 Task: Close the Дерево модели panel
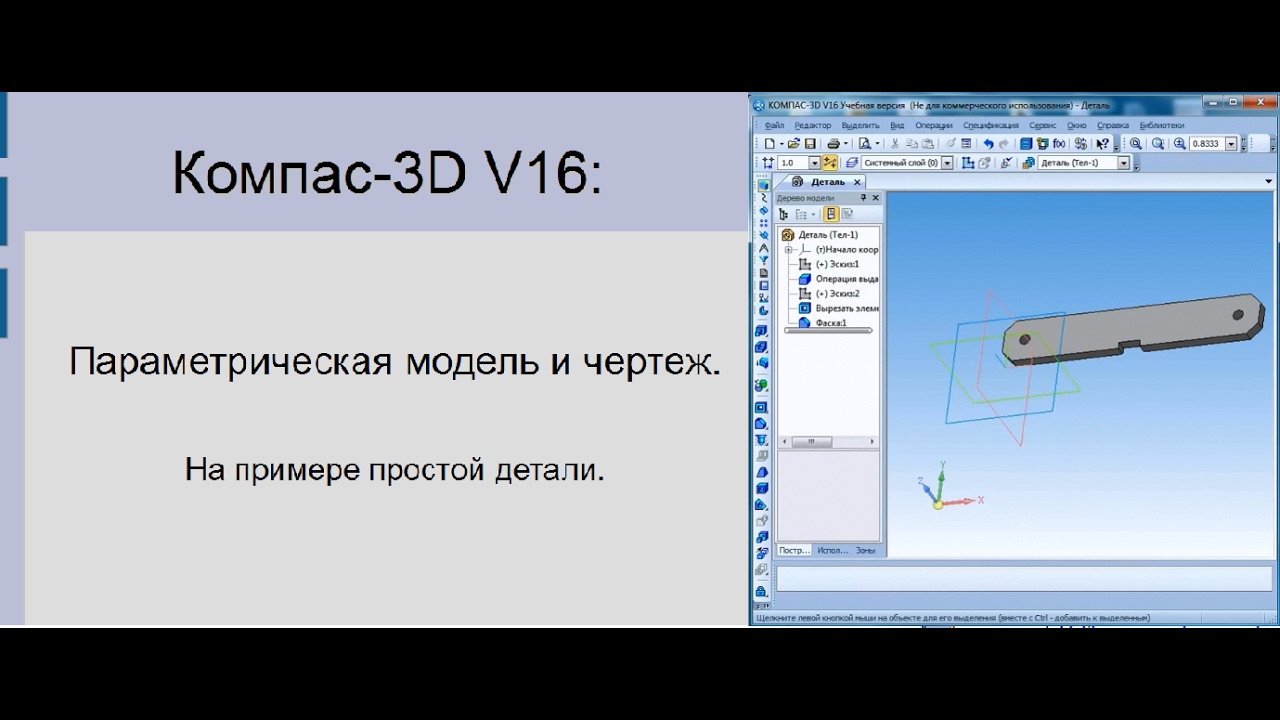click(876, 198)
